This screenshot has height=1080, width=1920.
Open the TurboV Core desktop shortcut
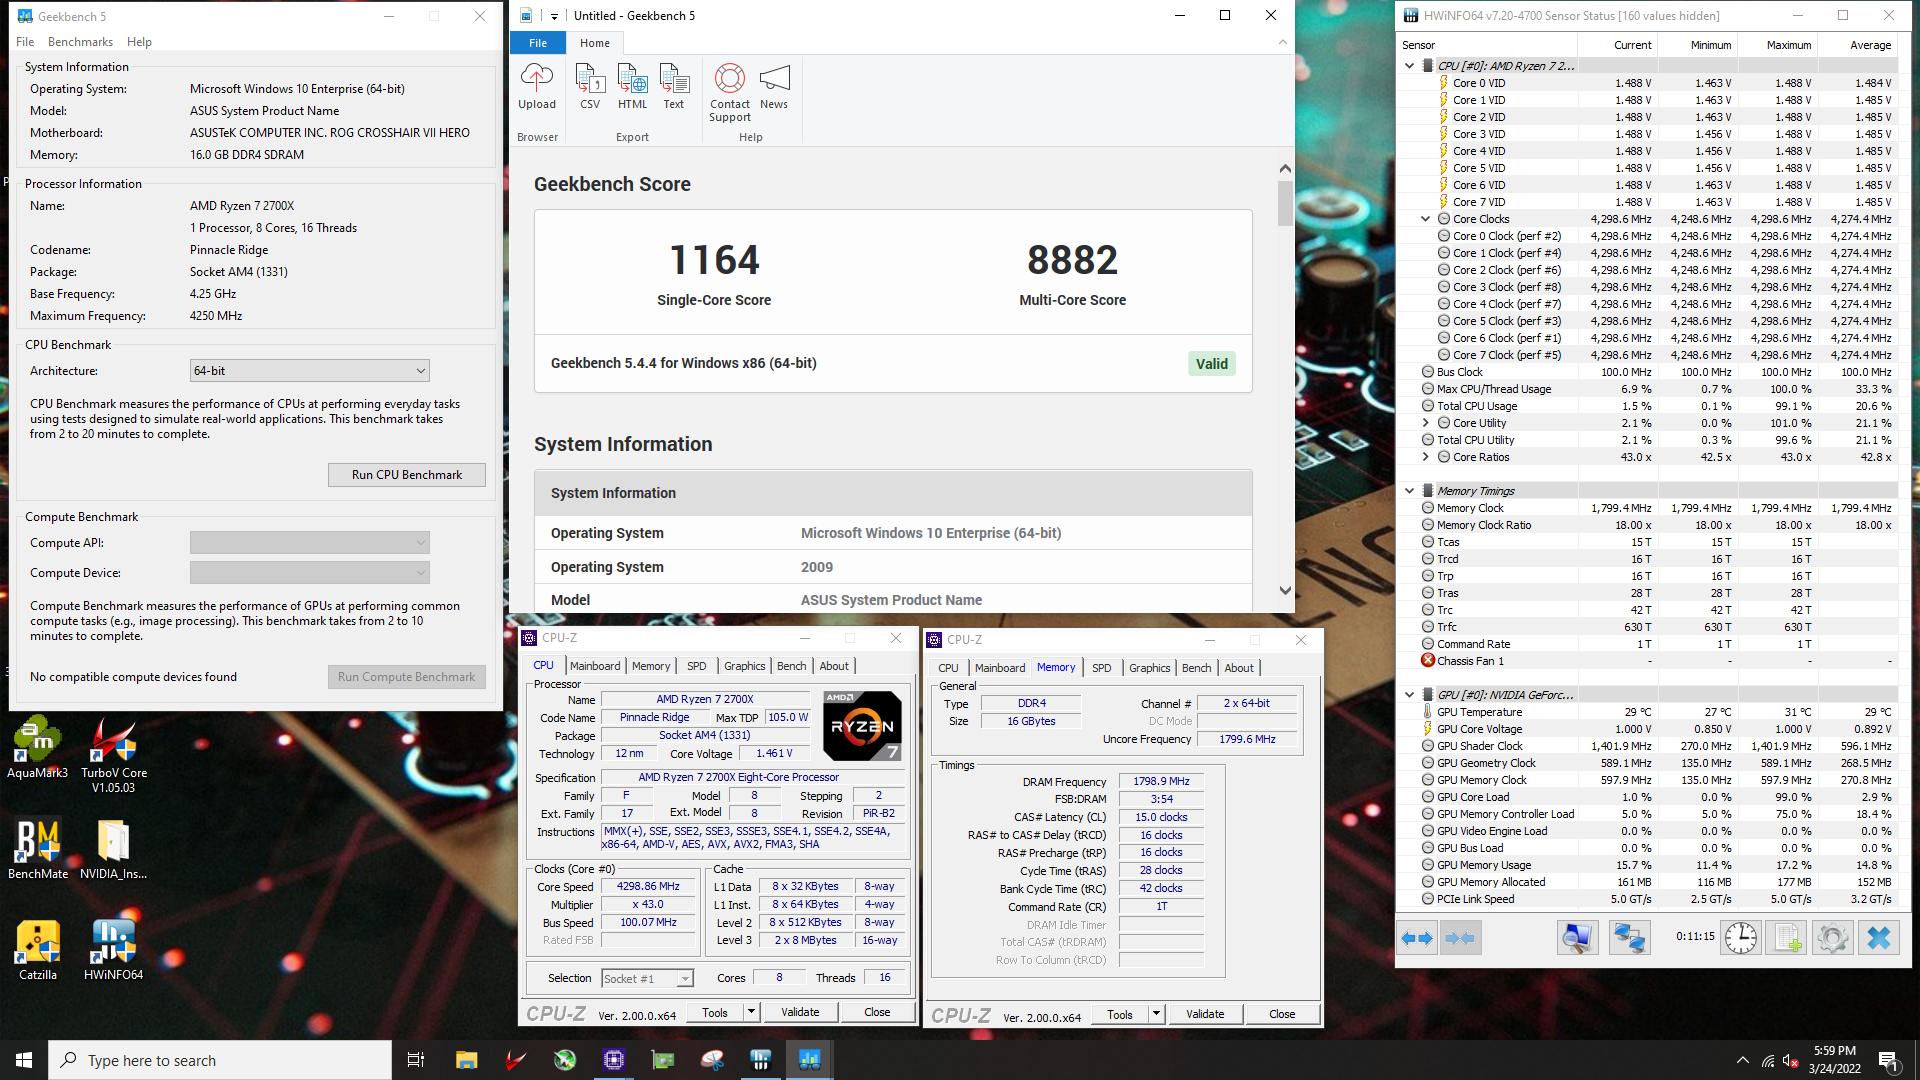[113, 755]
